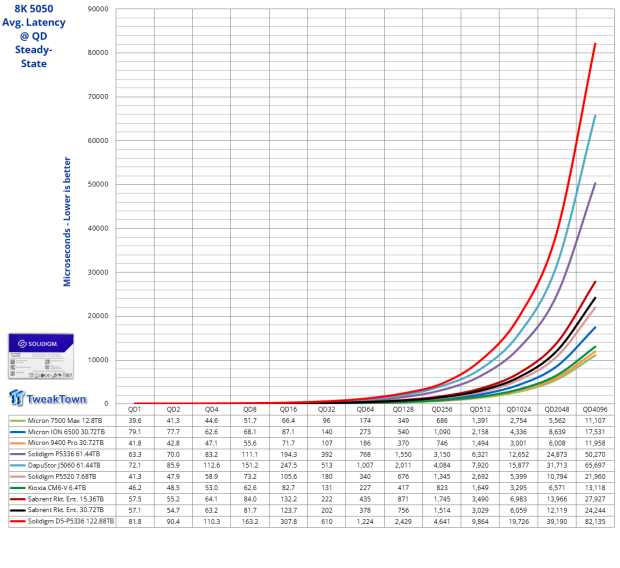The image size is (620, 568).
Task: Click the 1,007 DapuStor QD64 value
Action: point(365,466)
